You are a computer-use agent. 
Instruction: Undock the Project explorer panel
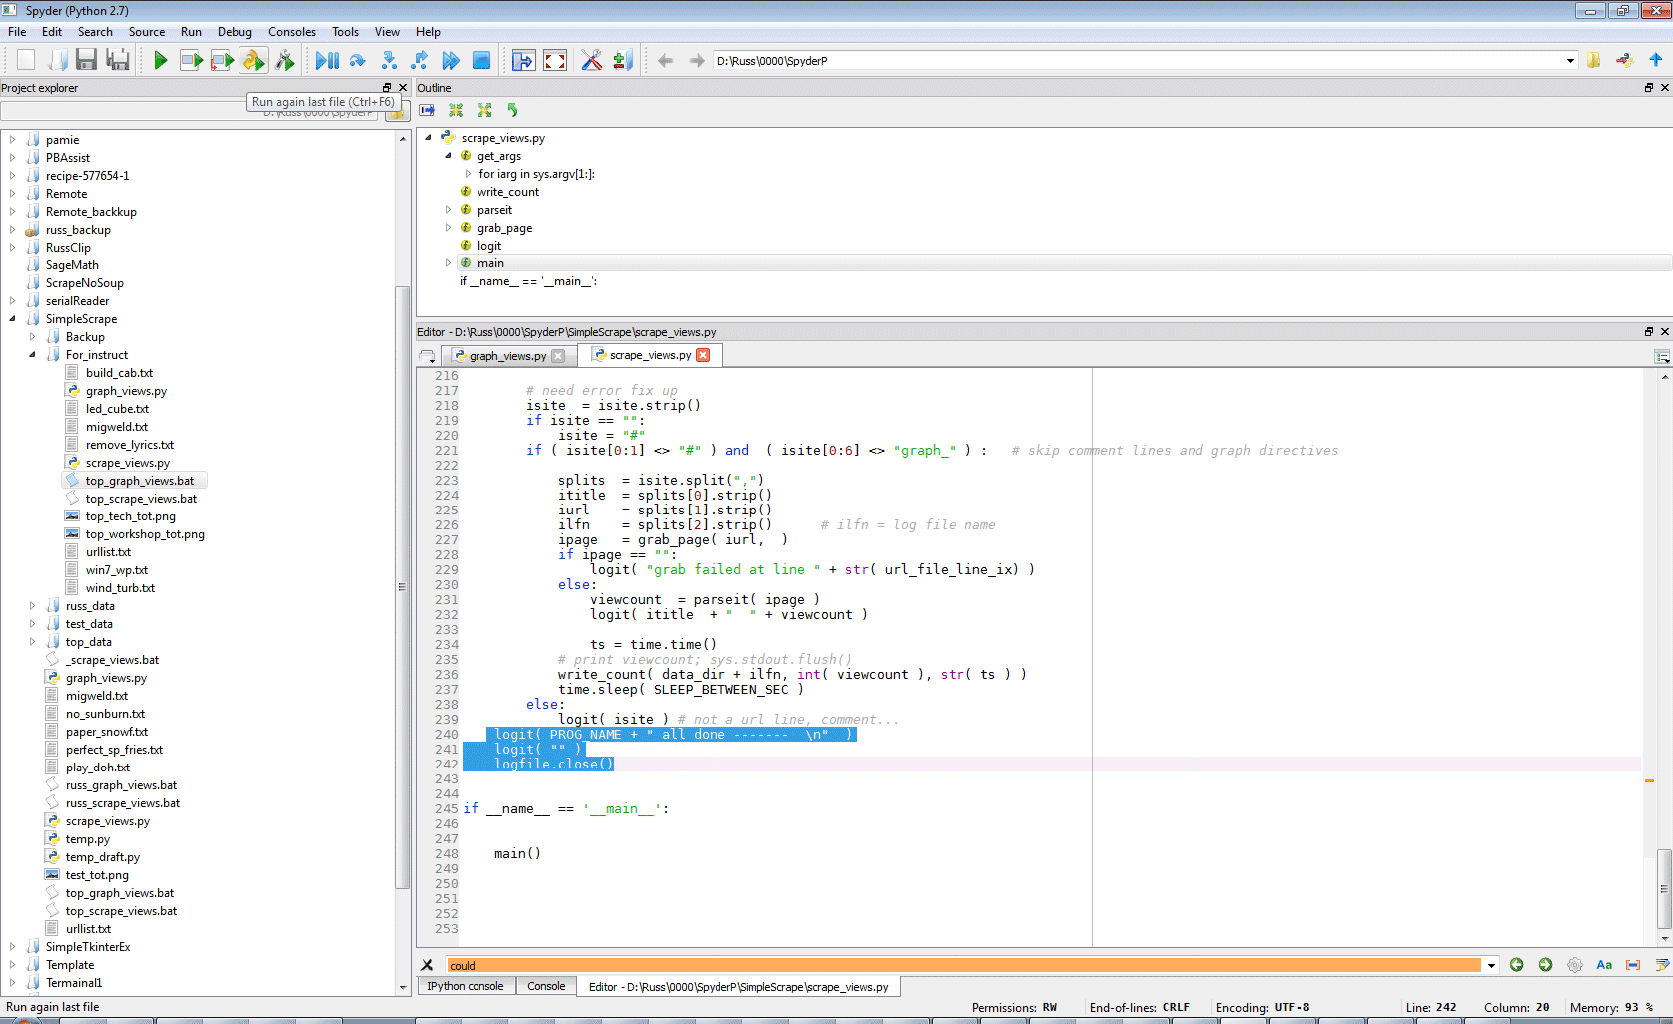coord(387,87)
